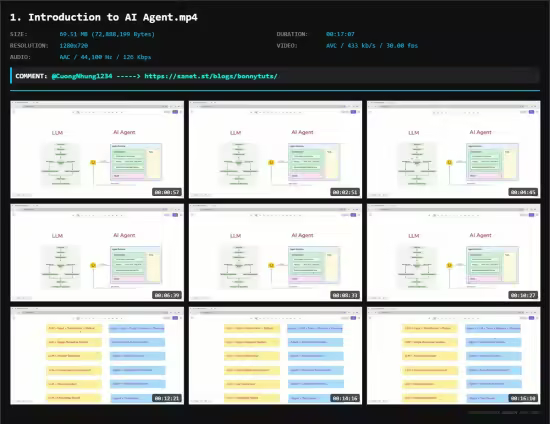Click the sanet.st blogs URL in comment
This screenshot has height=424, width=550.
pyautogui.click(x=211, y=76)
